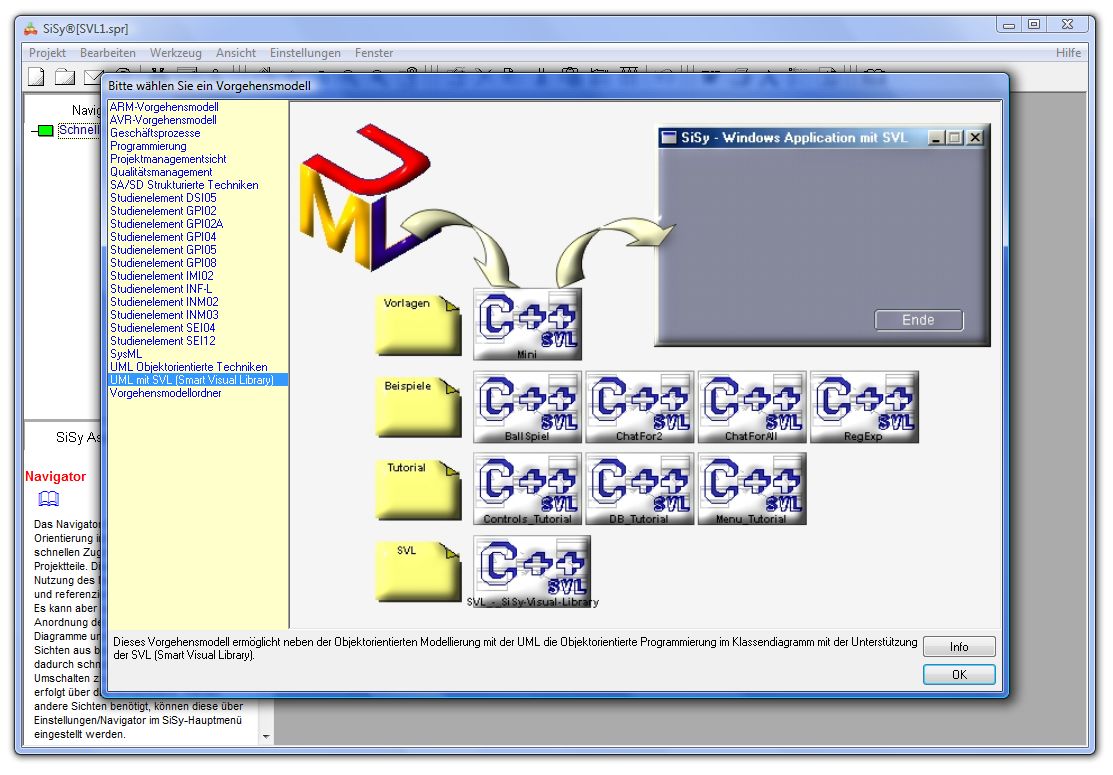Open the Werkzeug menu

[x=175, y=53]
